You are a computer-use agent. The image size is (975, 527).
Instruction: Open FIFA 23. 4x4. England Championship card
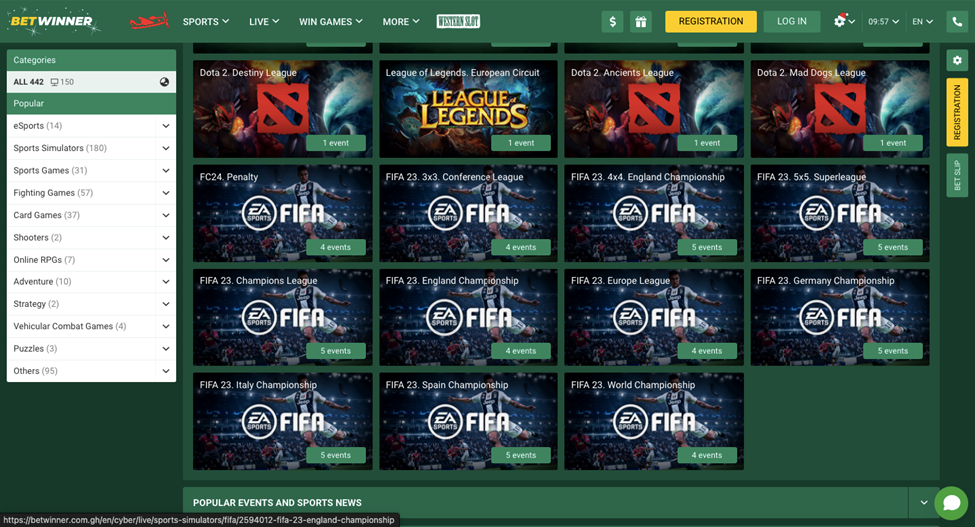[654, 213]
